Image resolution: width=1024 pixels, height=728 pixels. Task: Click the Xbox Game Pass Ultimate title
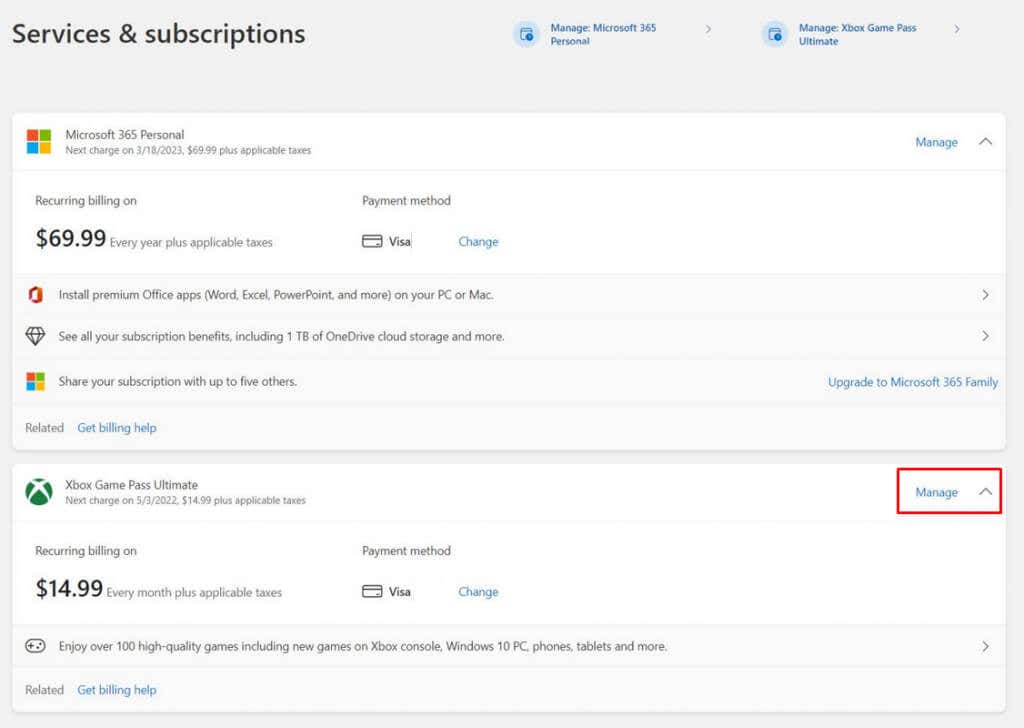tap(131, 484)
